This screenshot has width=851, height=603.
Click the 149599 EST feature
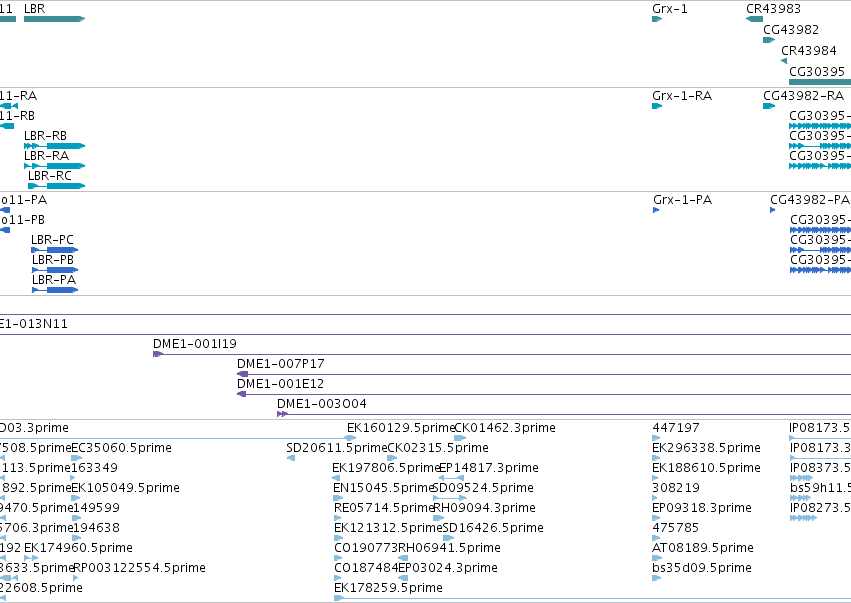pos(77,518)
